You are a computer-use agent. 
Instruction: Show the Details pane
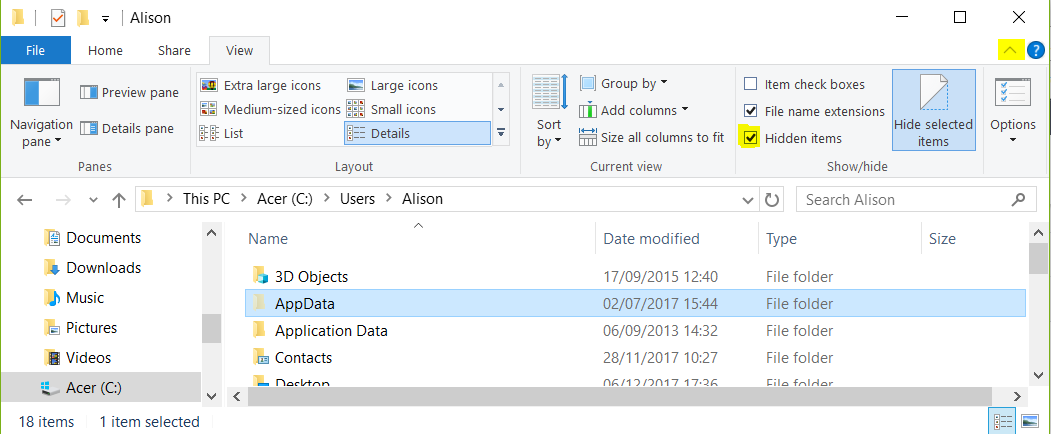127,128
